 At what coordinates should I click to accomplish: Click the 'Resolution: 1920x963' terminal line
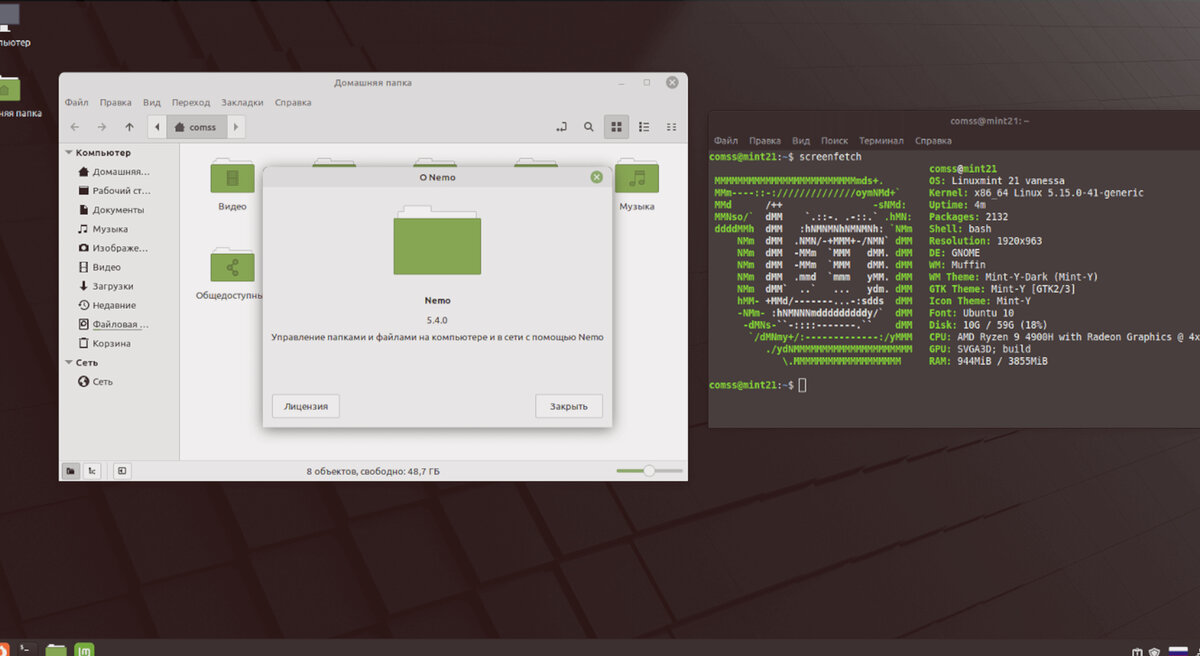point(986,241)
